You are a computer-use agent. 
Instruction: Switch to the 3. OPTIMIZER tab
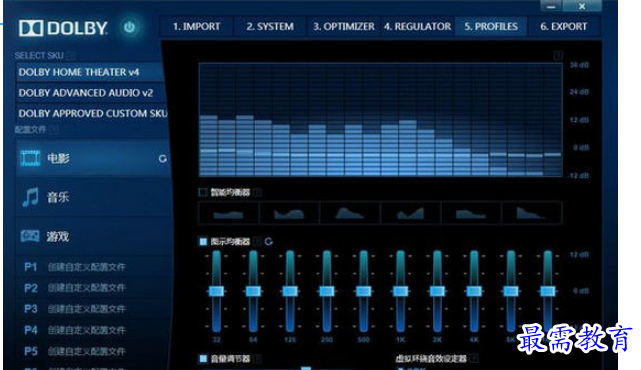click(343, 27)
